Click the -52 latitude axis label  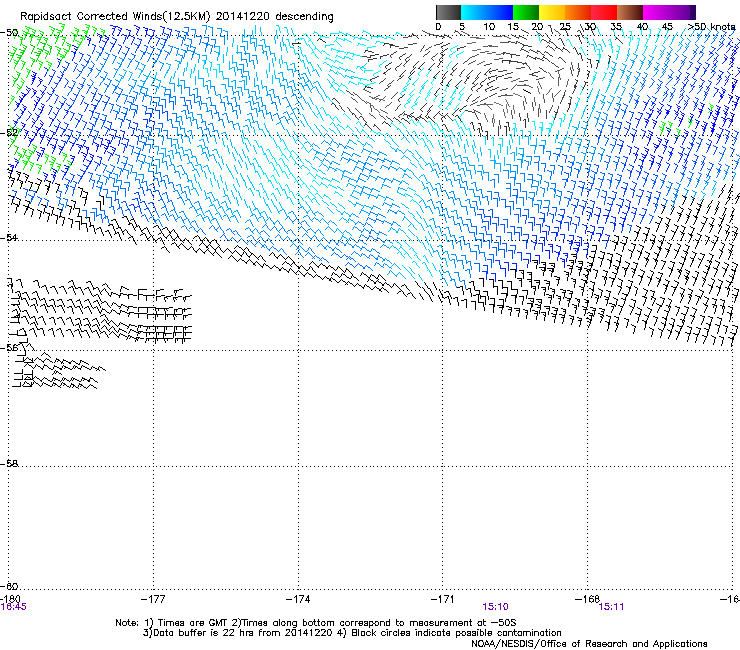pos(9,132)
